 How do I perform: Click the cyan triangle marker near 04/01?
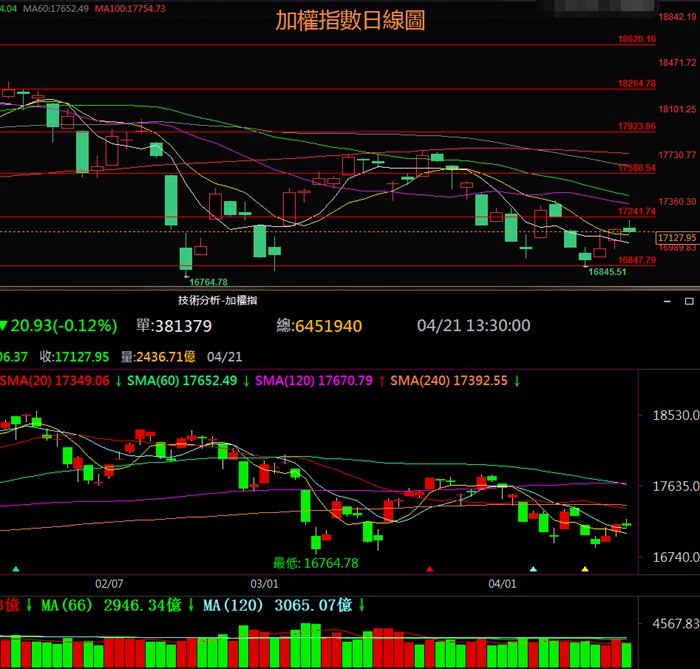pyautogui.click(x=533, y=569)
